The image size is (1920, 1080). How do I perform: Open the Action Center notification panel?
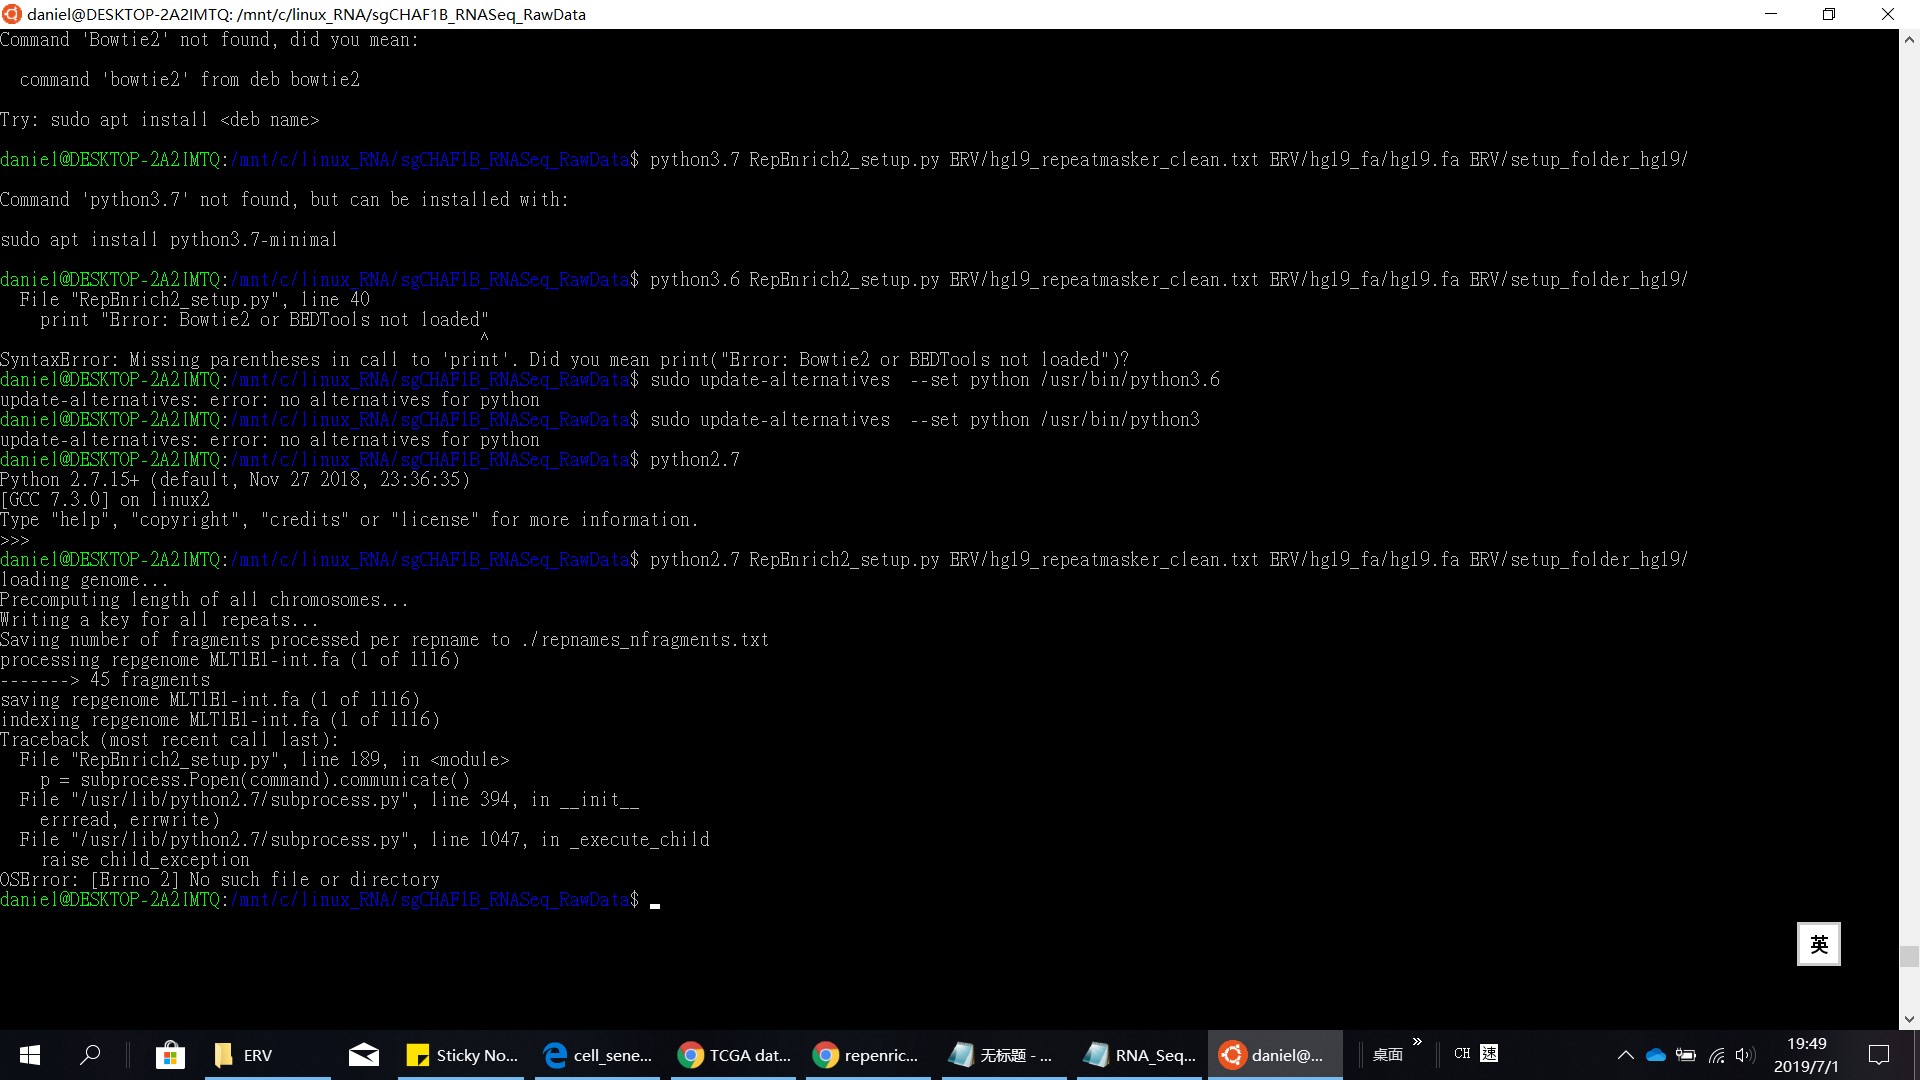(x=1878, y=1054)
